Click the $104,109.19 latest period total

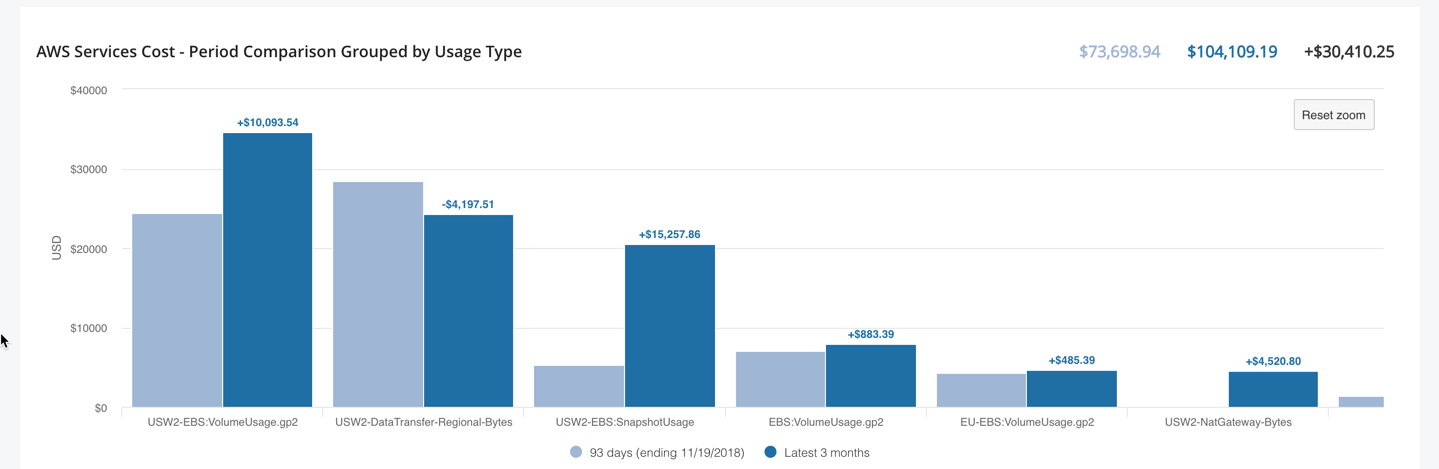coord(1232,52)
